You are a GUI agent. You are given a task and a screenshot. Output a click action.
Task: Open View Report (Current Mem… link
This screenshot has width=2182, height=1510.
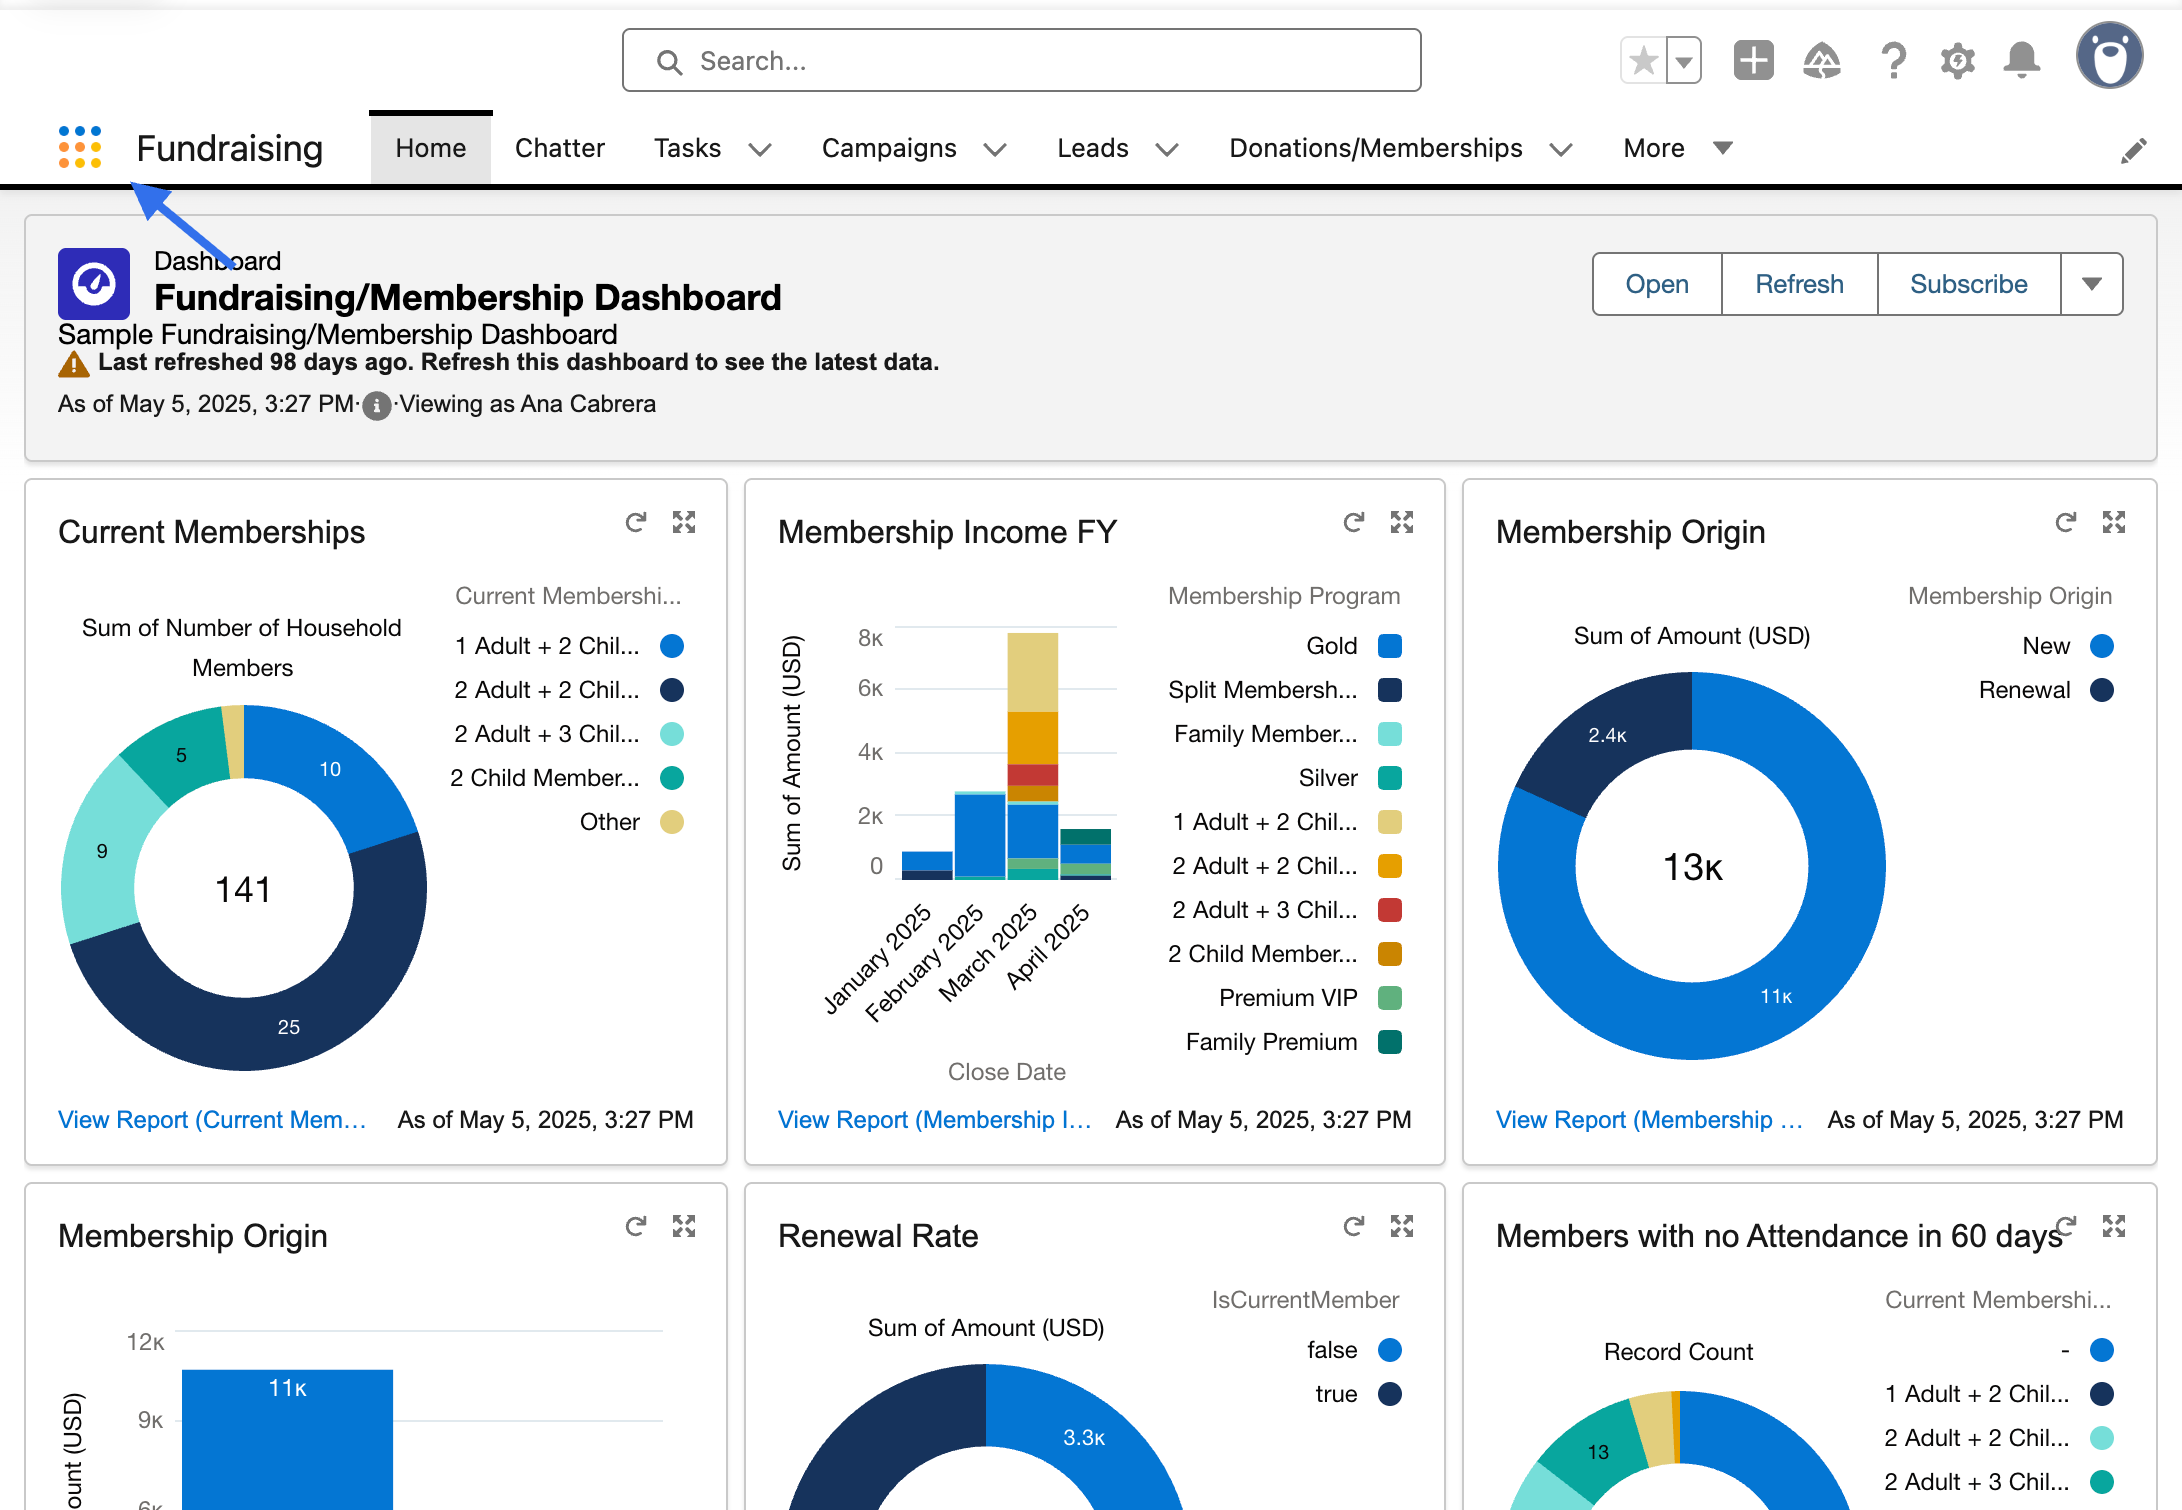tap(212, 1120)
